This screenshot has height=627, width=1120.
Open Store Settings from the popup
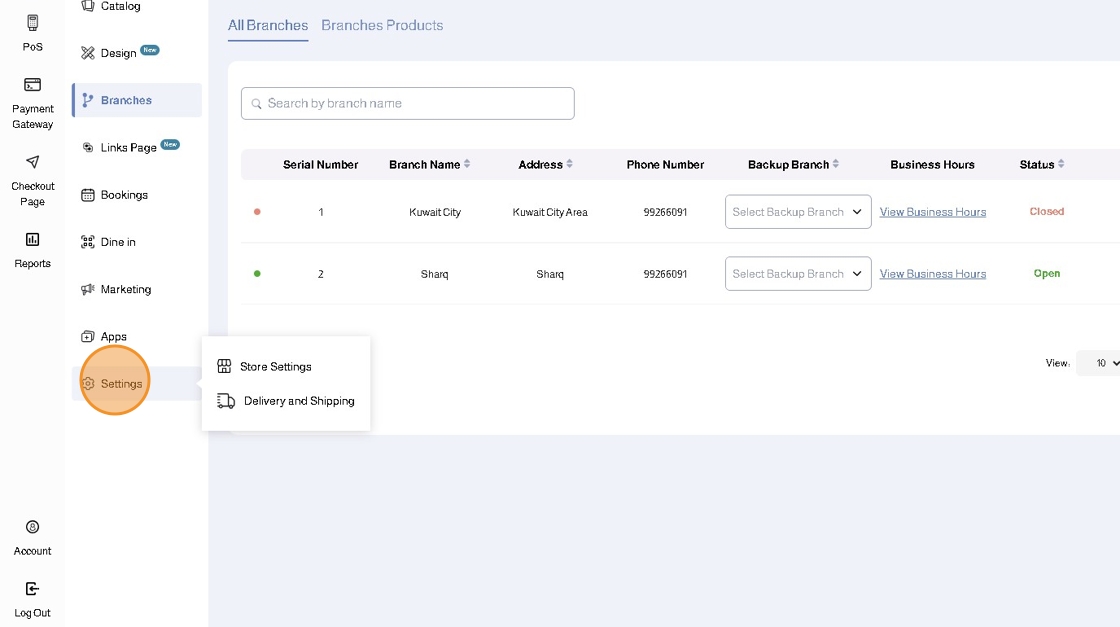point(275,367)
